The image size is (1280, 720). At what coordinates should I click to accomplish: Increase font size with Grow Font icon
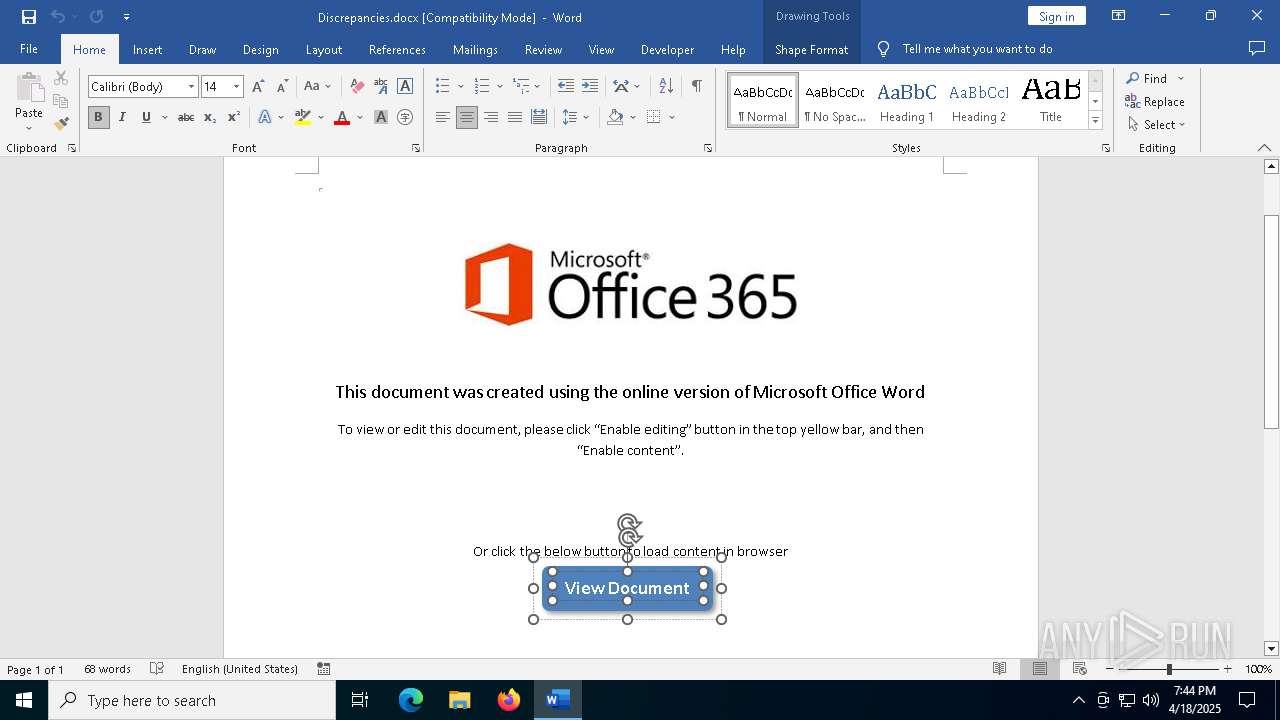(x=258, y=86)
